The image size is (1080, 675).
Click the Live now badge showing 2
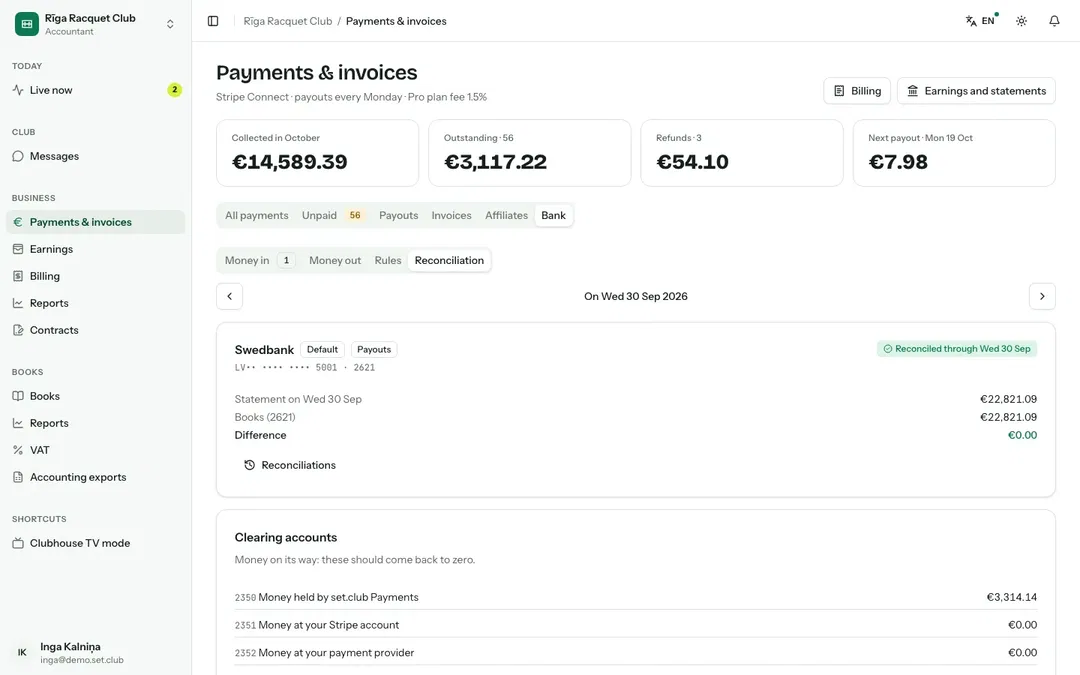pyautogui.click(x=174, y=90)
